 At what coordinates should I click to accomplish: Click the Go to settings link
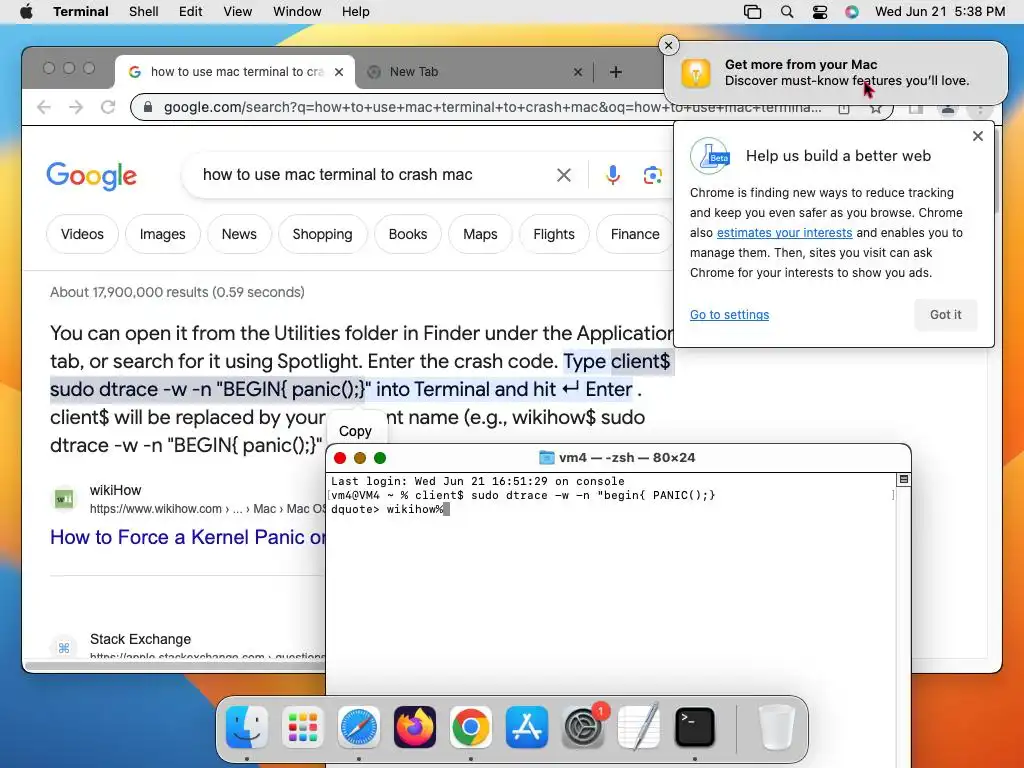coord(729,315)
